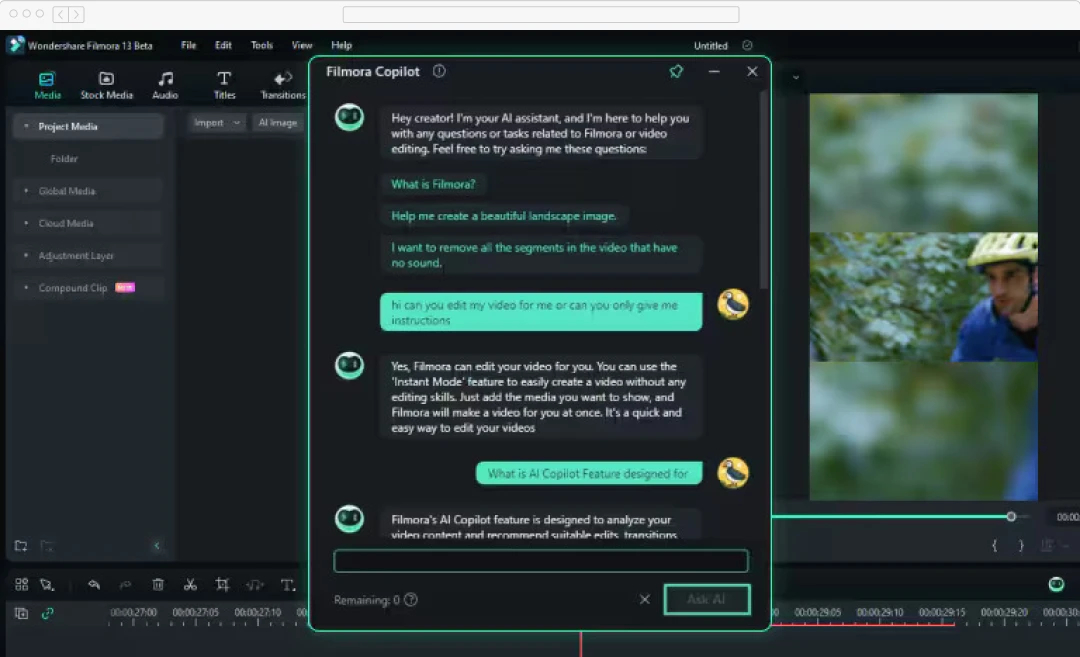Choose the 'remove all the segments' suggestion
Image resolution: width=1080 pixels, height=657 pixels.
pyautogui.click(x=541, y=255)
